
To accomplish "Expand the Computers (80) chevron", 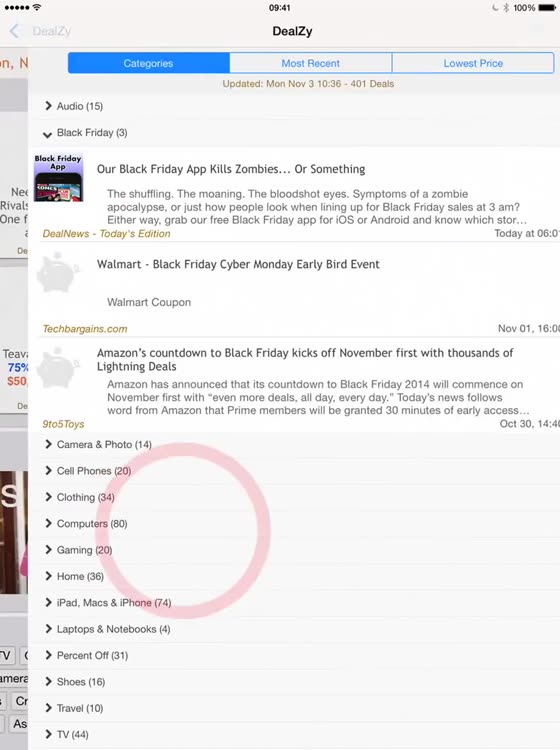I will click(x=48, y=523).
